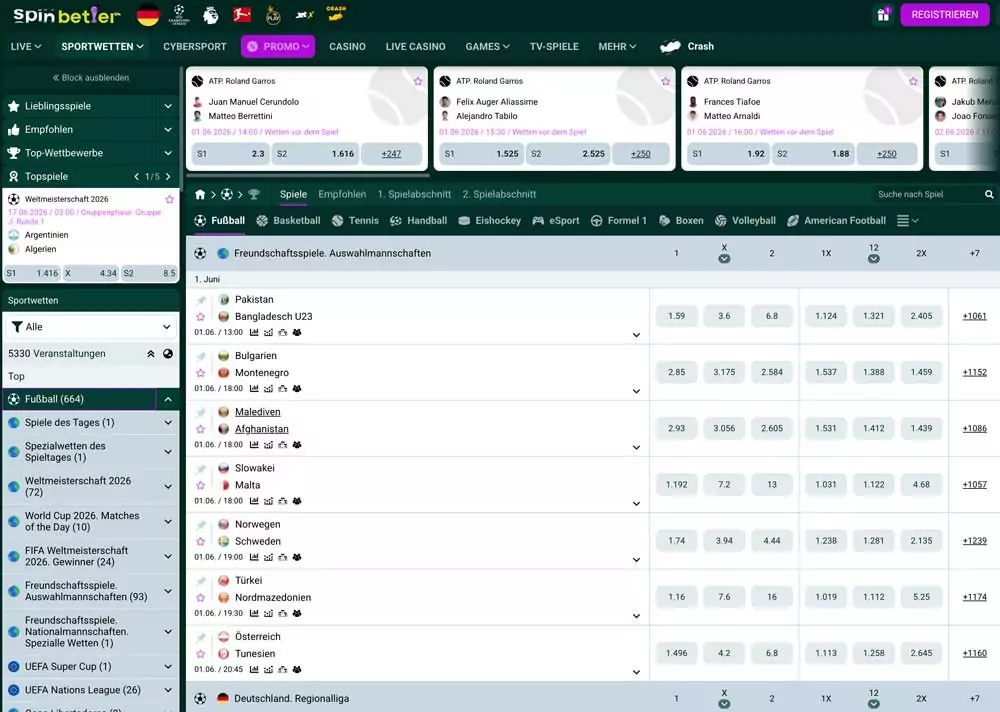This screenshot has height=712, width=1000.
Task: Open the Spinbetter logo home
Action: click(x=66, y=15)
